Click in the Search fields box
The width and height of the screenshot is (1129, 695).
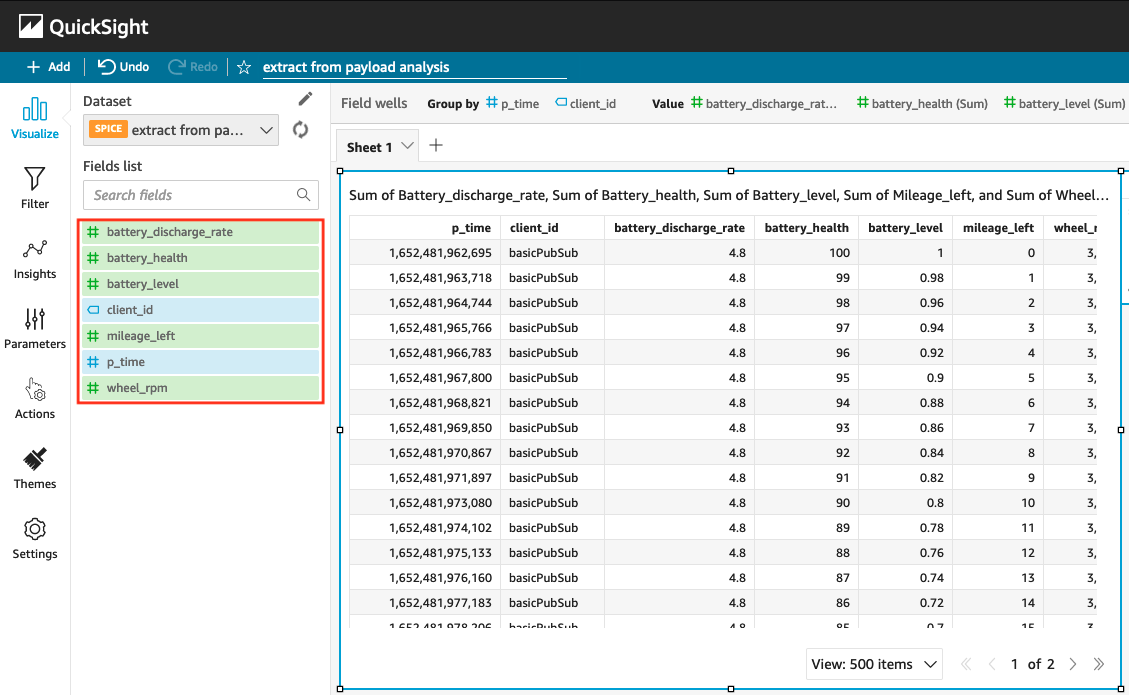(190, 195)
